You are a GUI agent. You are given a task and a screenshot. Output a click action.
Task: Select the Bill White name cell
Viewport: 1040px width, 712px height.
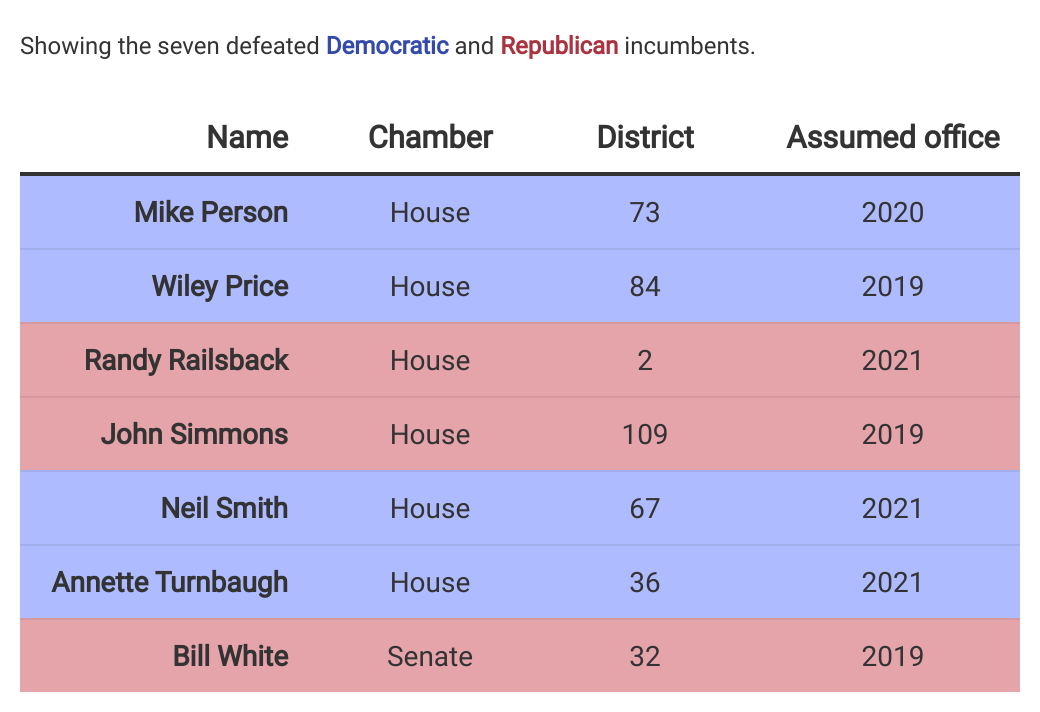point(230,656)
